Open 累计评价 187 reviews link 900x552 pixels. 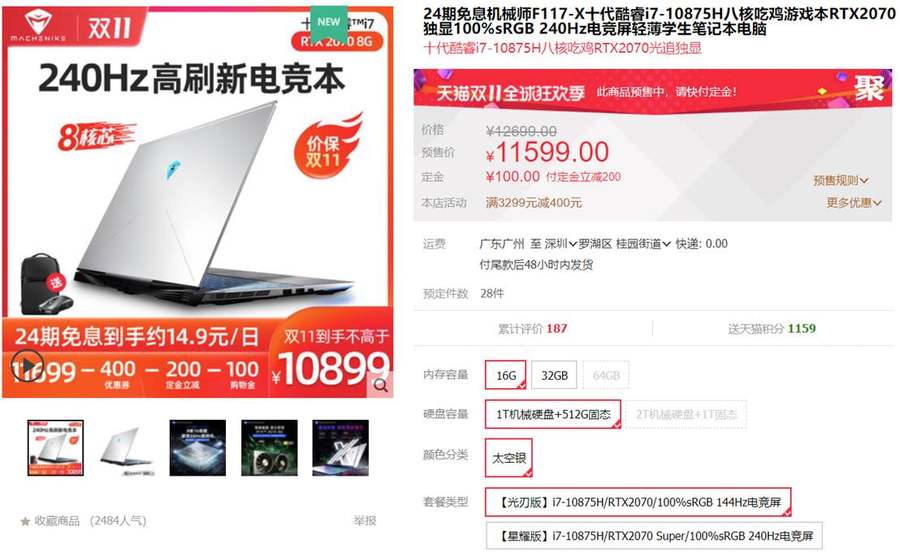pyautogui.click(x=532, y=329)
